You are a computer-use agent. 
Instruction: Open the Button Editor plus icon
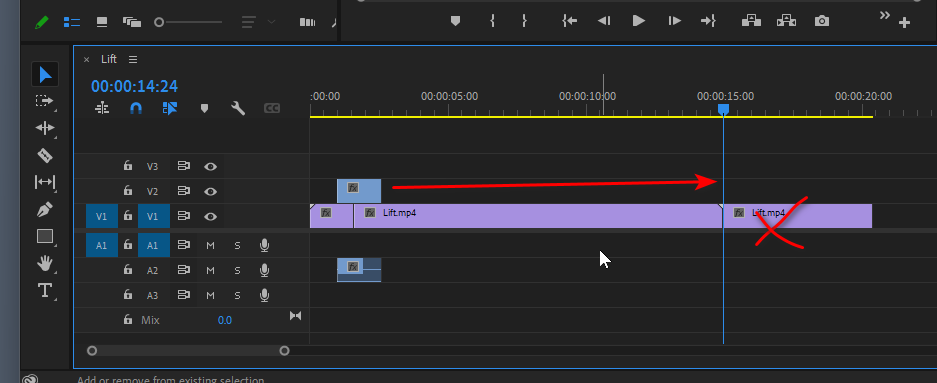coord(904,23)
